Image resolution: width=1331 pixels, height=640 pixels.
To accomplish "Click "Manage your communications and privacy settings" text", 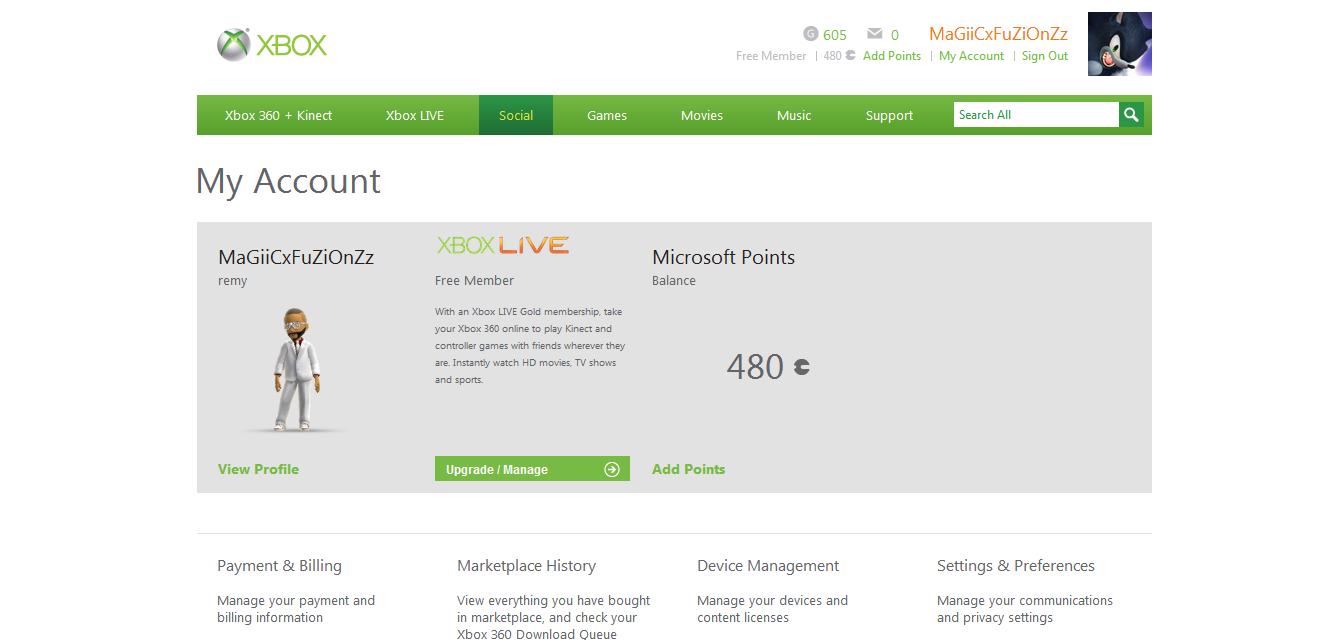I will pos(1025,609).
